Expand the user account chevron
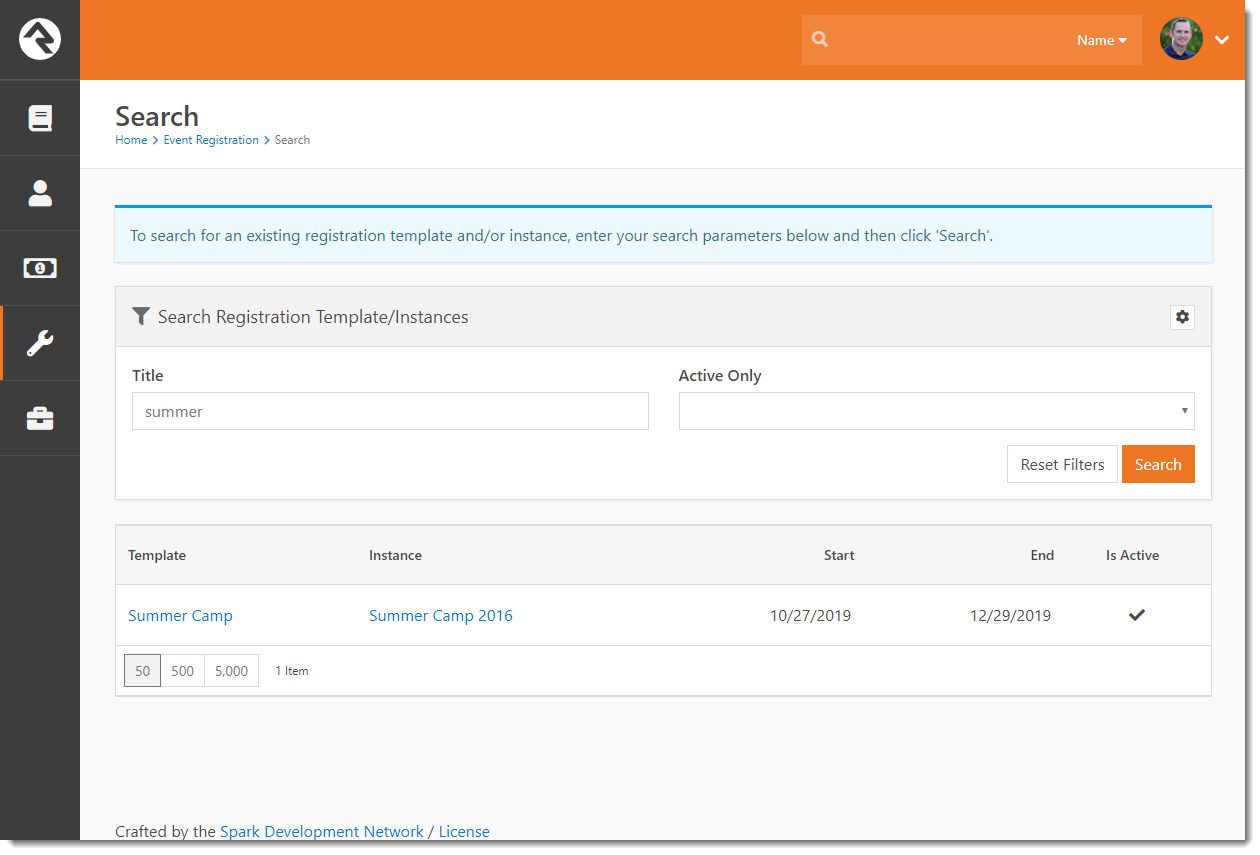 pos(1222,40)
